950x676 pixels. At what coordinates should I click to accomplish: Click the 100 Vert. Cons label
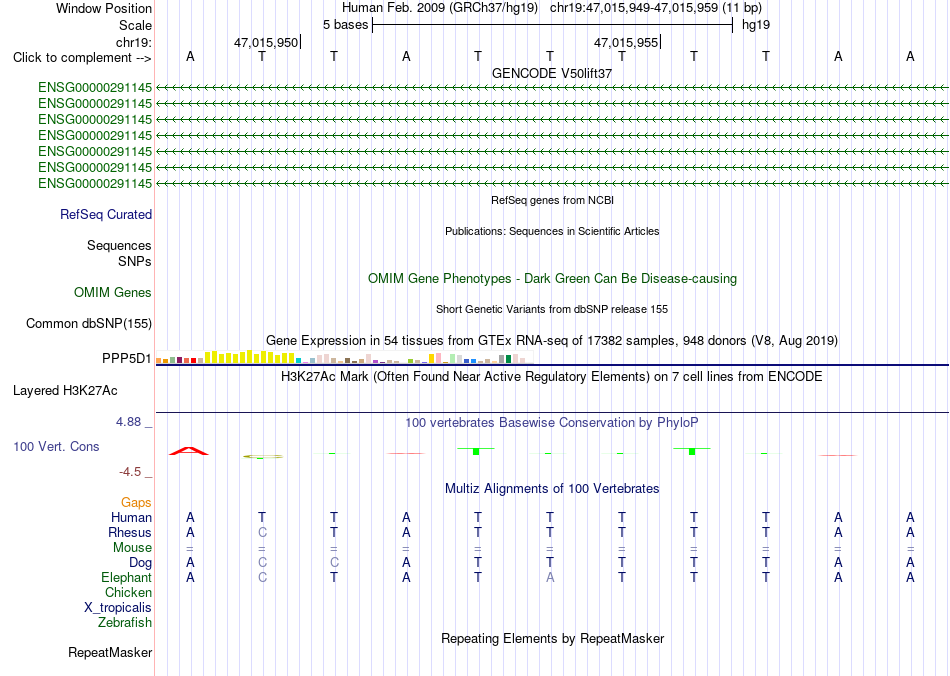point(56,446)
